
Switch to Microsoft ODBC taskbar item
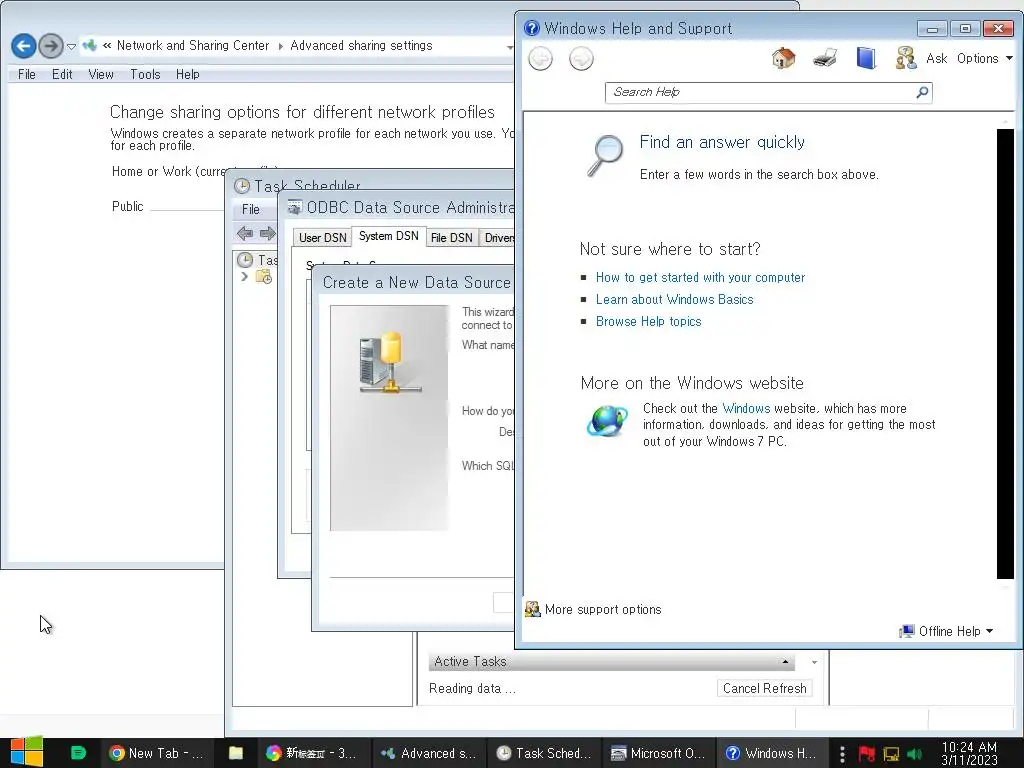coord(658,753)
